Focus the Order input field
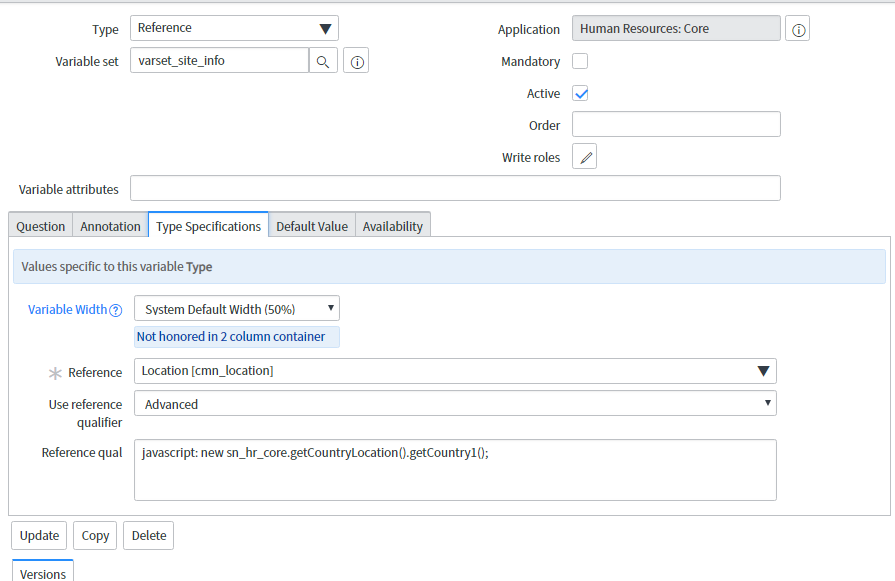Image resolution: width=895 pixels, height=581 pixels. coord(676,124)
